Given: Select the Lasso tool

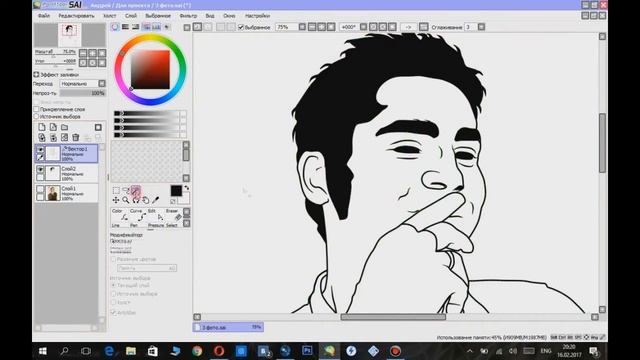Looking at the screenshot, I should 126,191.
